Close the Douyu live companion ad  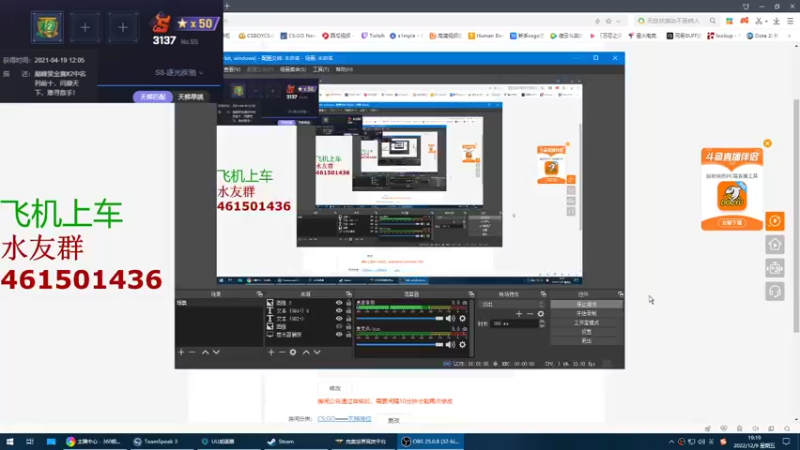[x=767, y=143]
